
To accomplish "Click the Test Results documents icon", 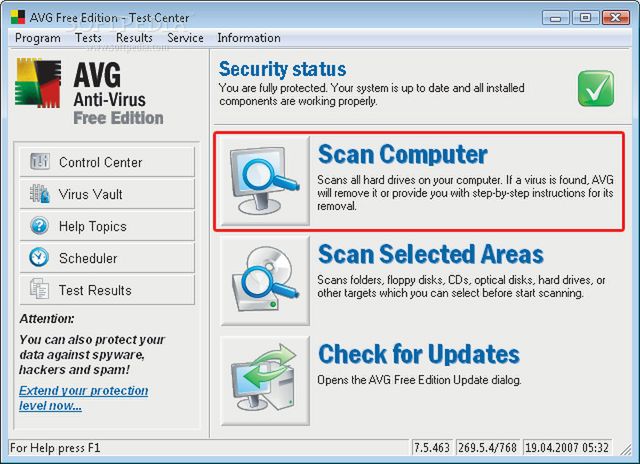I will pyautogui.click(x=39, y=289).
